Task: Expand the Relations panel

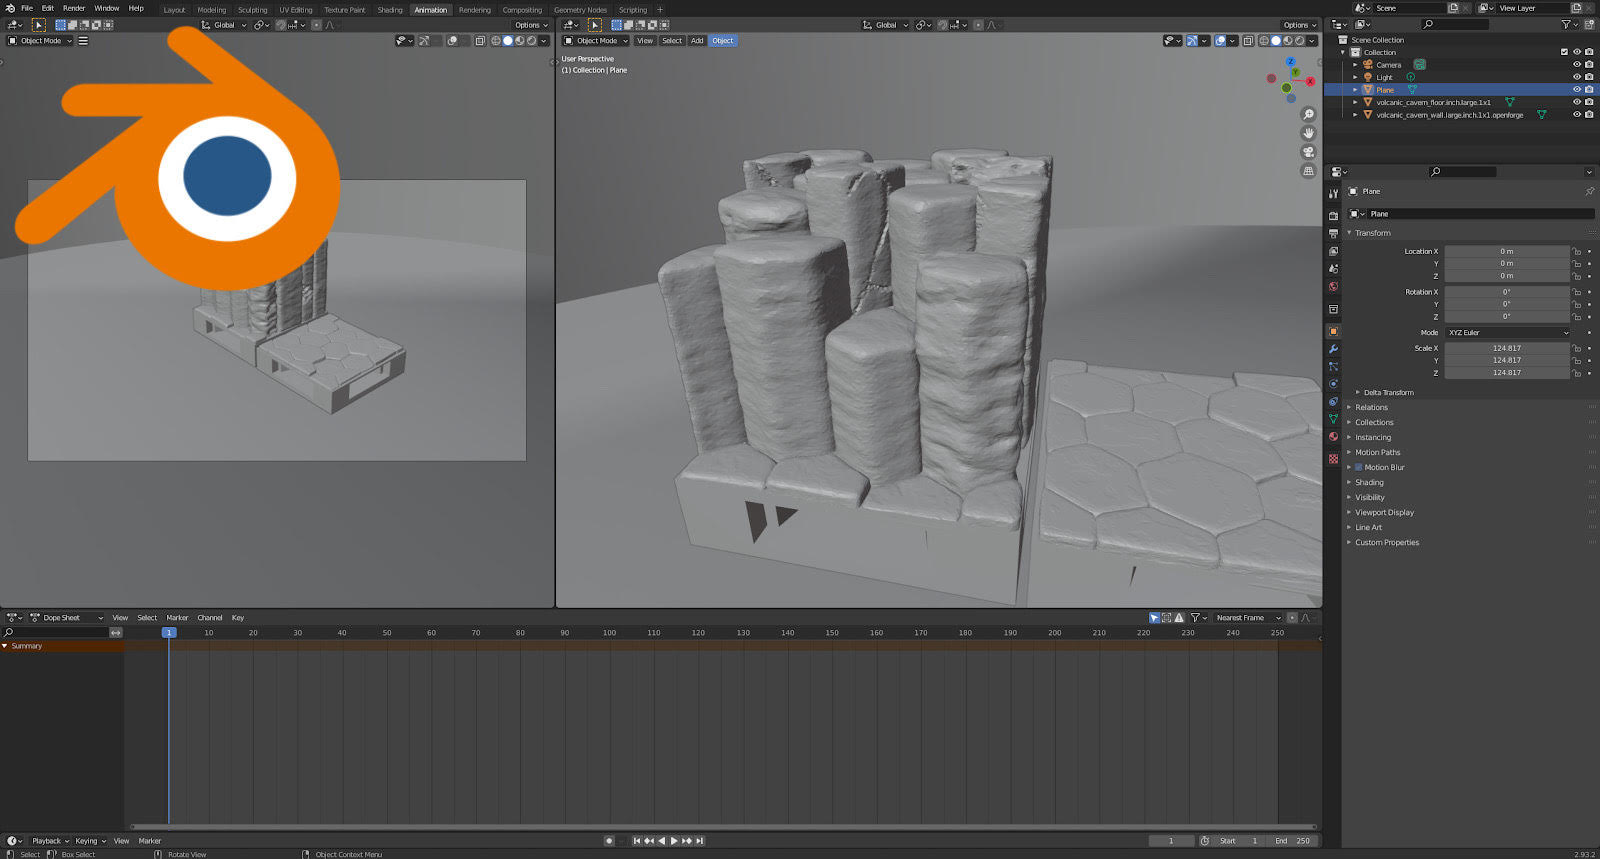Action: click(1371, 407)
